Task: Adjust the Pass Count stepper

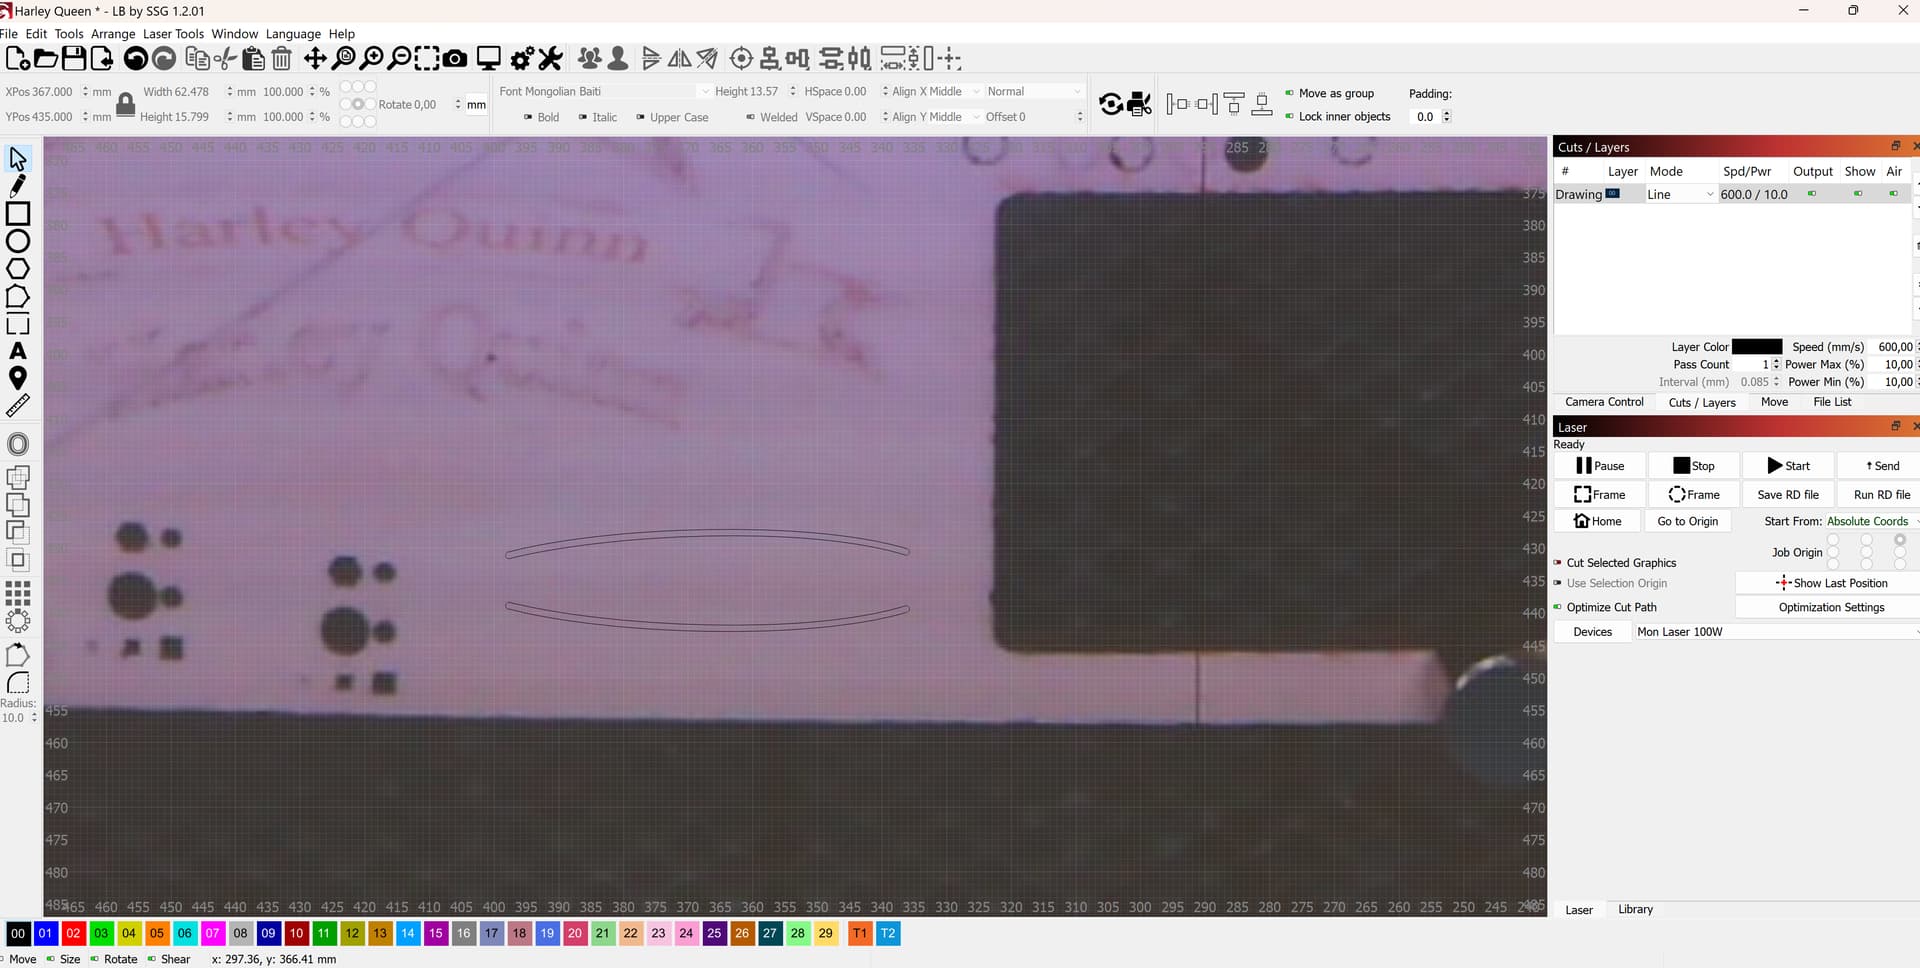Action: coord(1776,364)
